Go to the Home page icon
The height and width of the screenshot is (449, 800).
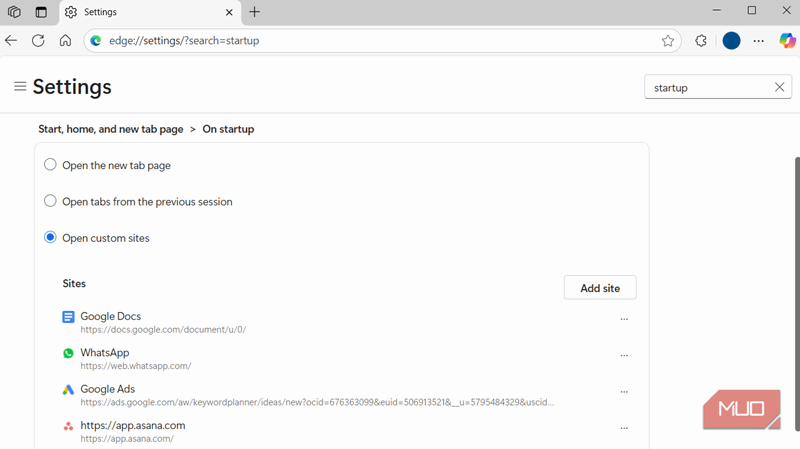65,41
